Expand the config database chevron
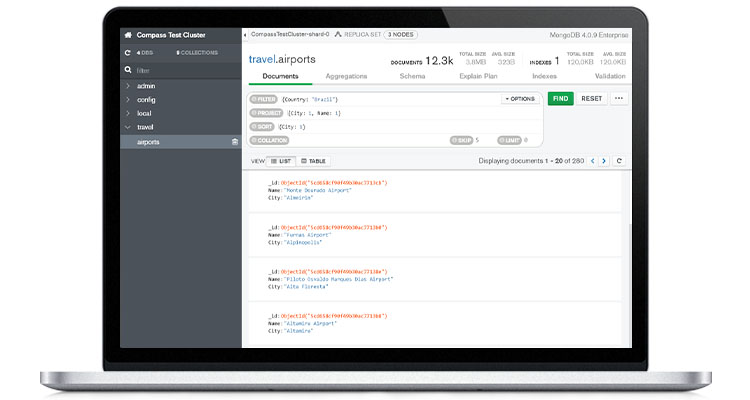 tap(128, 100)
